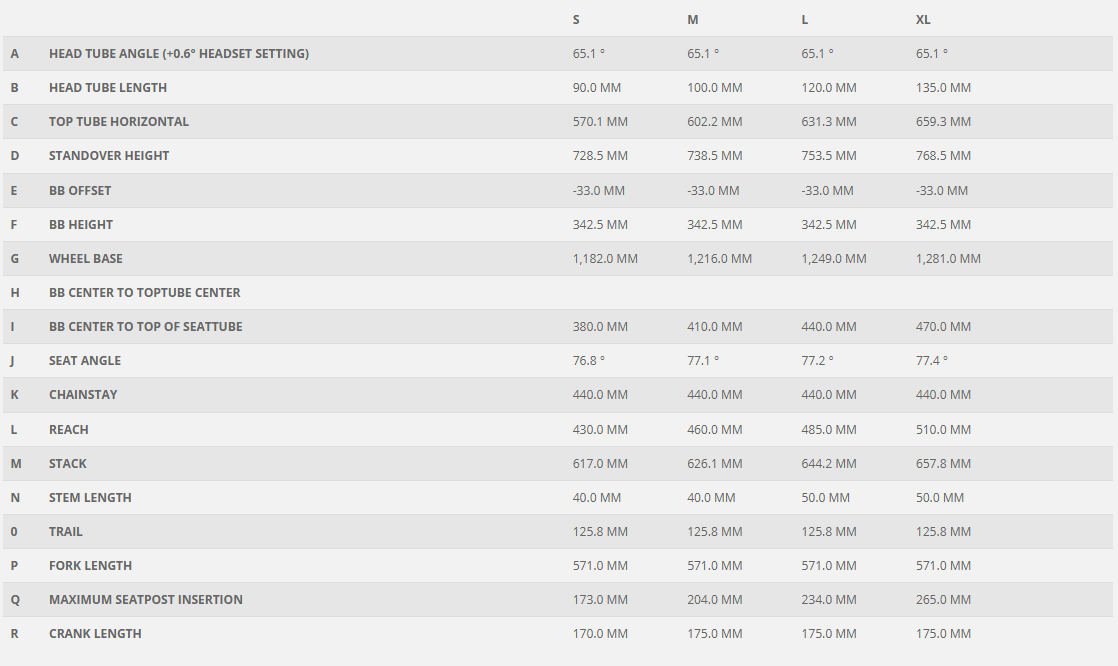Select the BB Offset row label
This screenshot has height=666, width=1118.
[80, 191]
